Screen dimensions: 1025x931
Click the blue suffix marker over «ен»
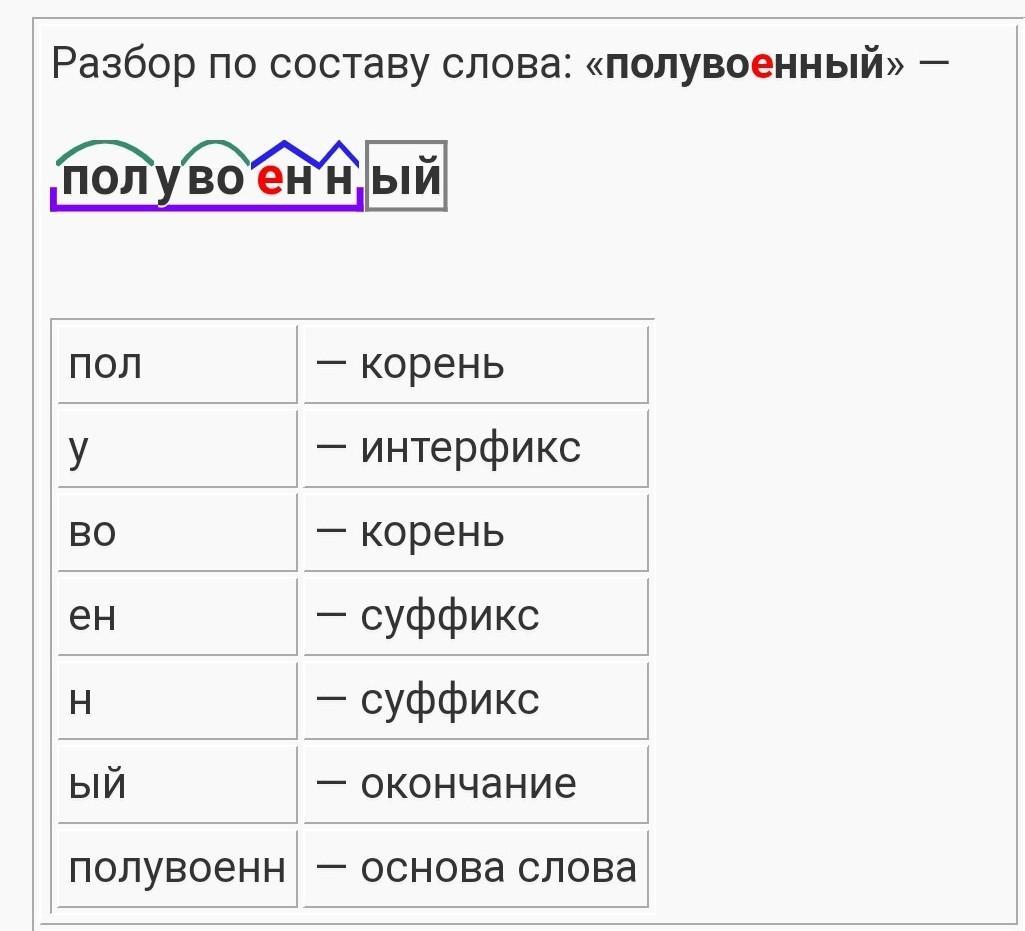pyautogui.click(x=284, y=152)
